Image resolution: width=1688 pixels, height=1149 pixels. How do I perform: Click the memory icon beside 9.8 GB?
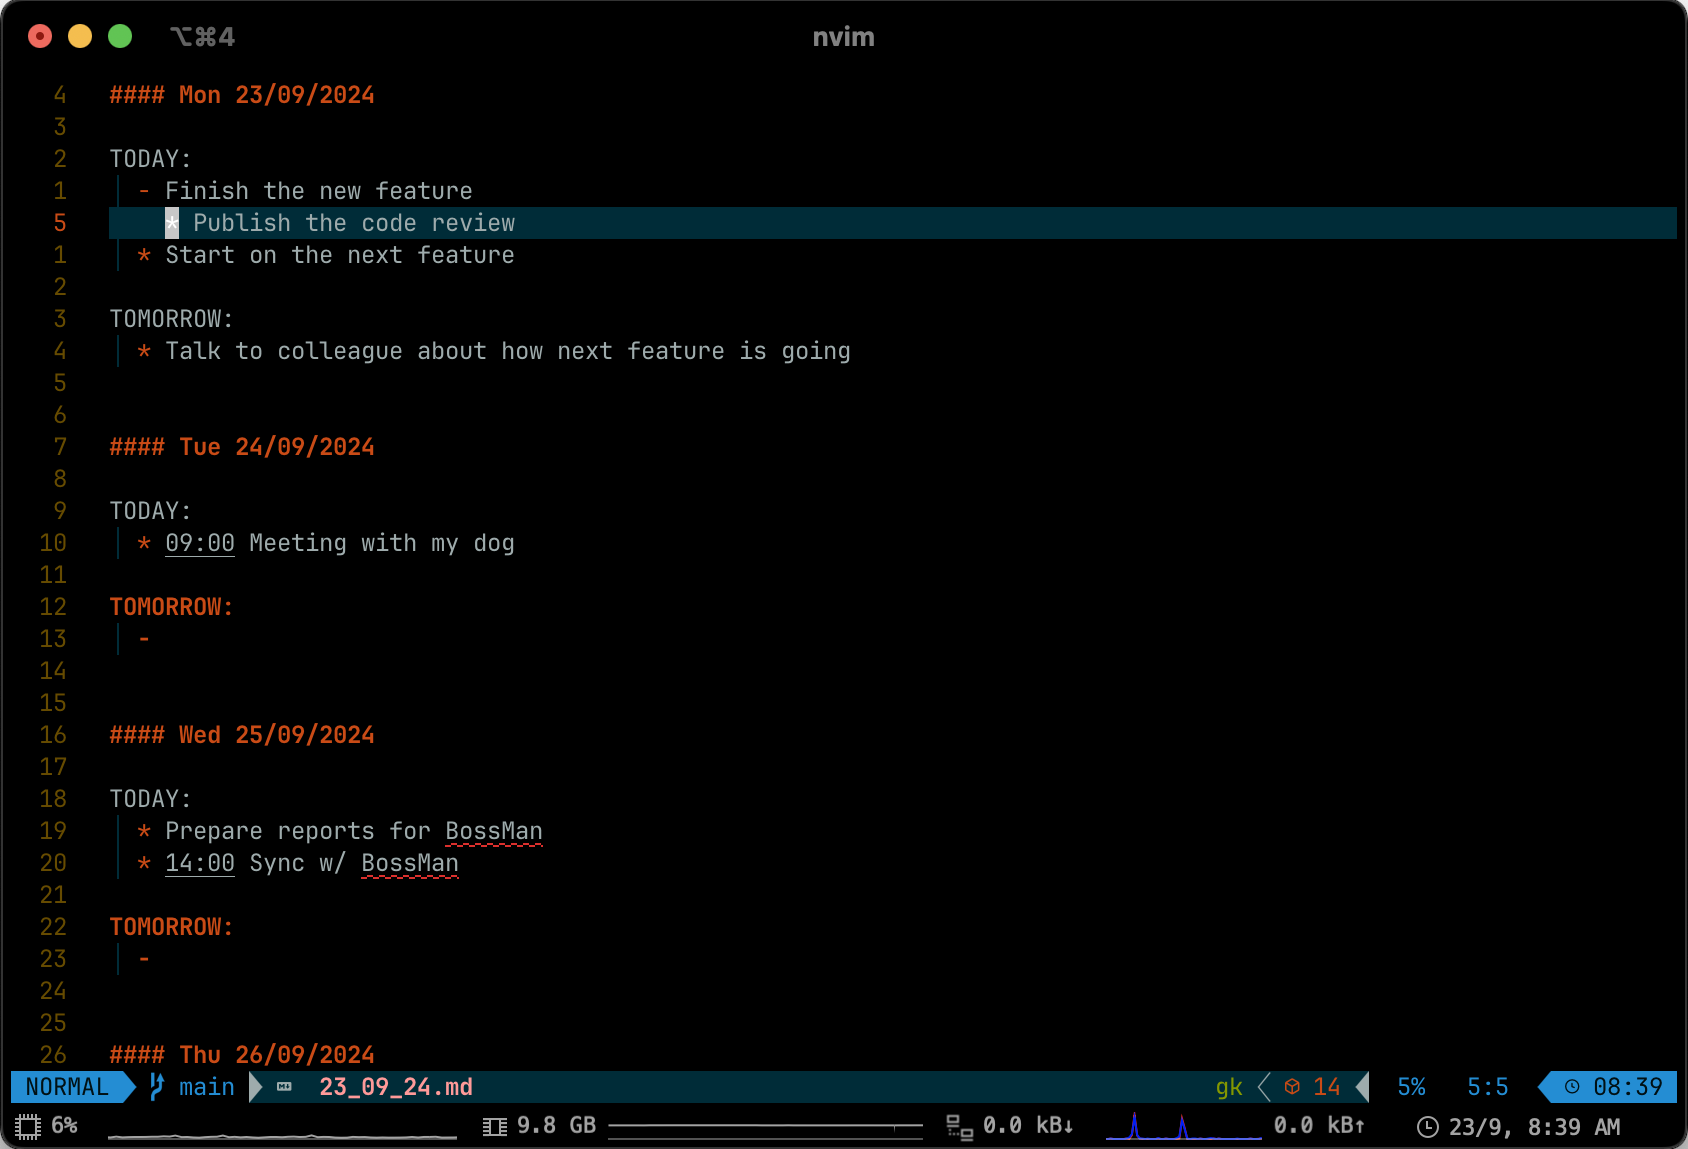click(494, 1127)
